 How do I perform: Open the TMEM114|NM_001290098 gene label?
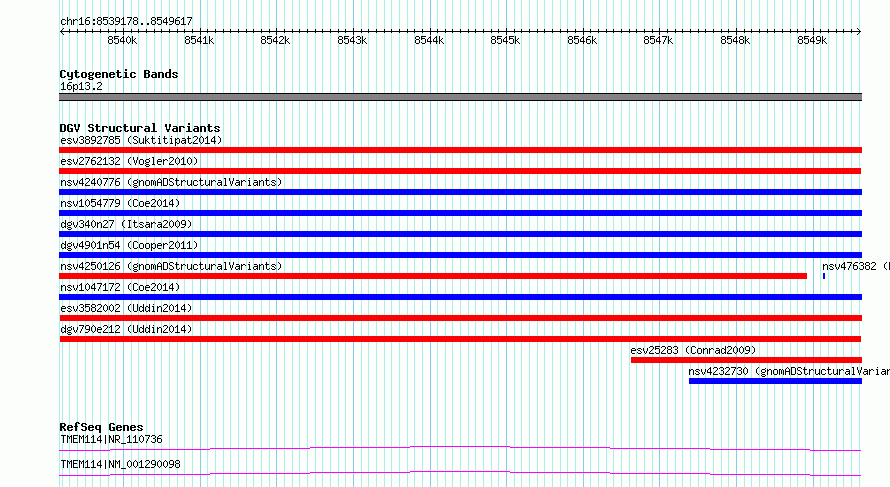(120, 464)
